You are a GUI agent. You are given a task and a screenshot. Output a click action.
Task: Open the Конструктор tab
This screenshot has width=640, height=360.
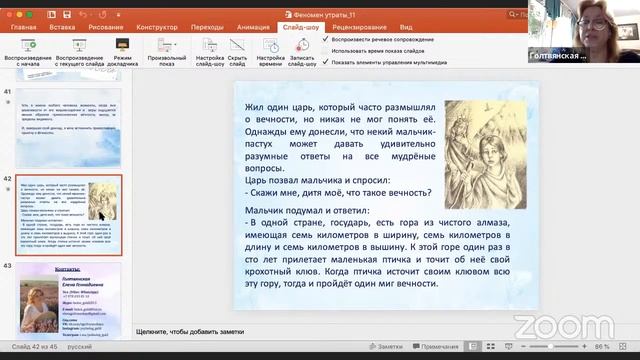(157, 27)
